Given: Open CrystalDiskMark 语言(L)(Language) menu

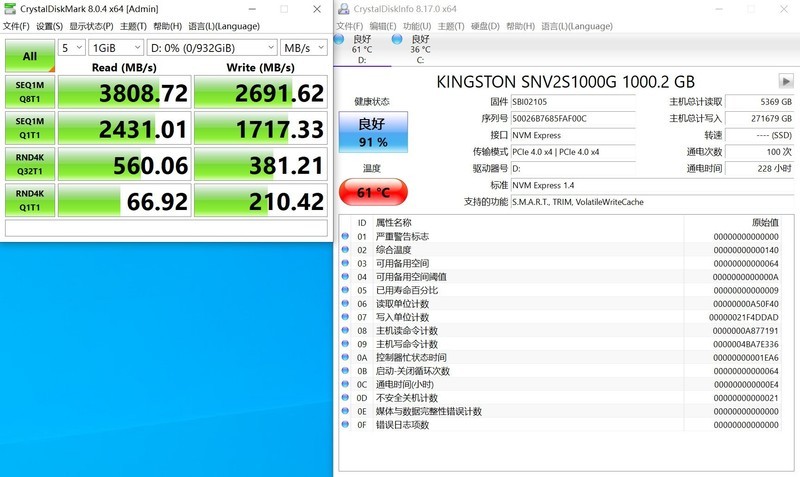Looking at the screenshot, I should coord(224,26).
